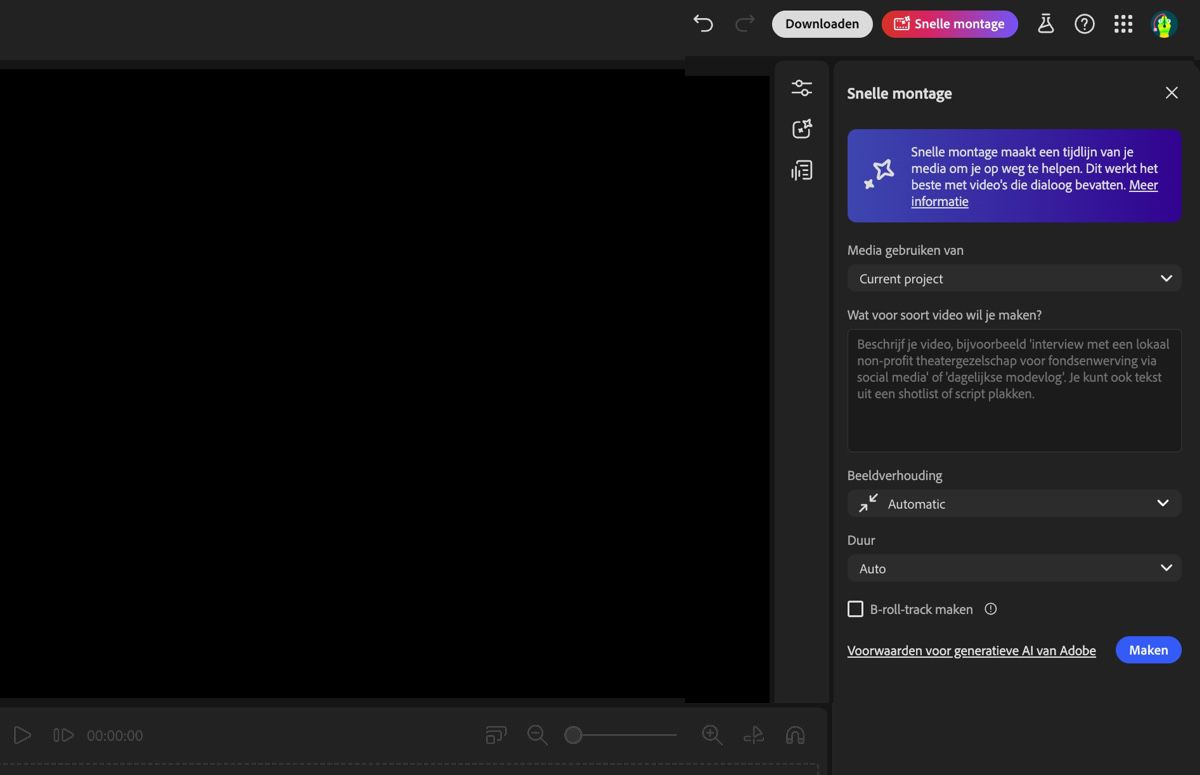Enable the B-roll-track maken checkbox
Image resolution: width=1200 pixels, height=775 pixels.
pyautogui.click(x=855, y=608)
